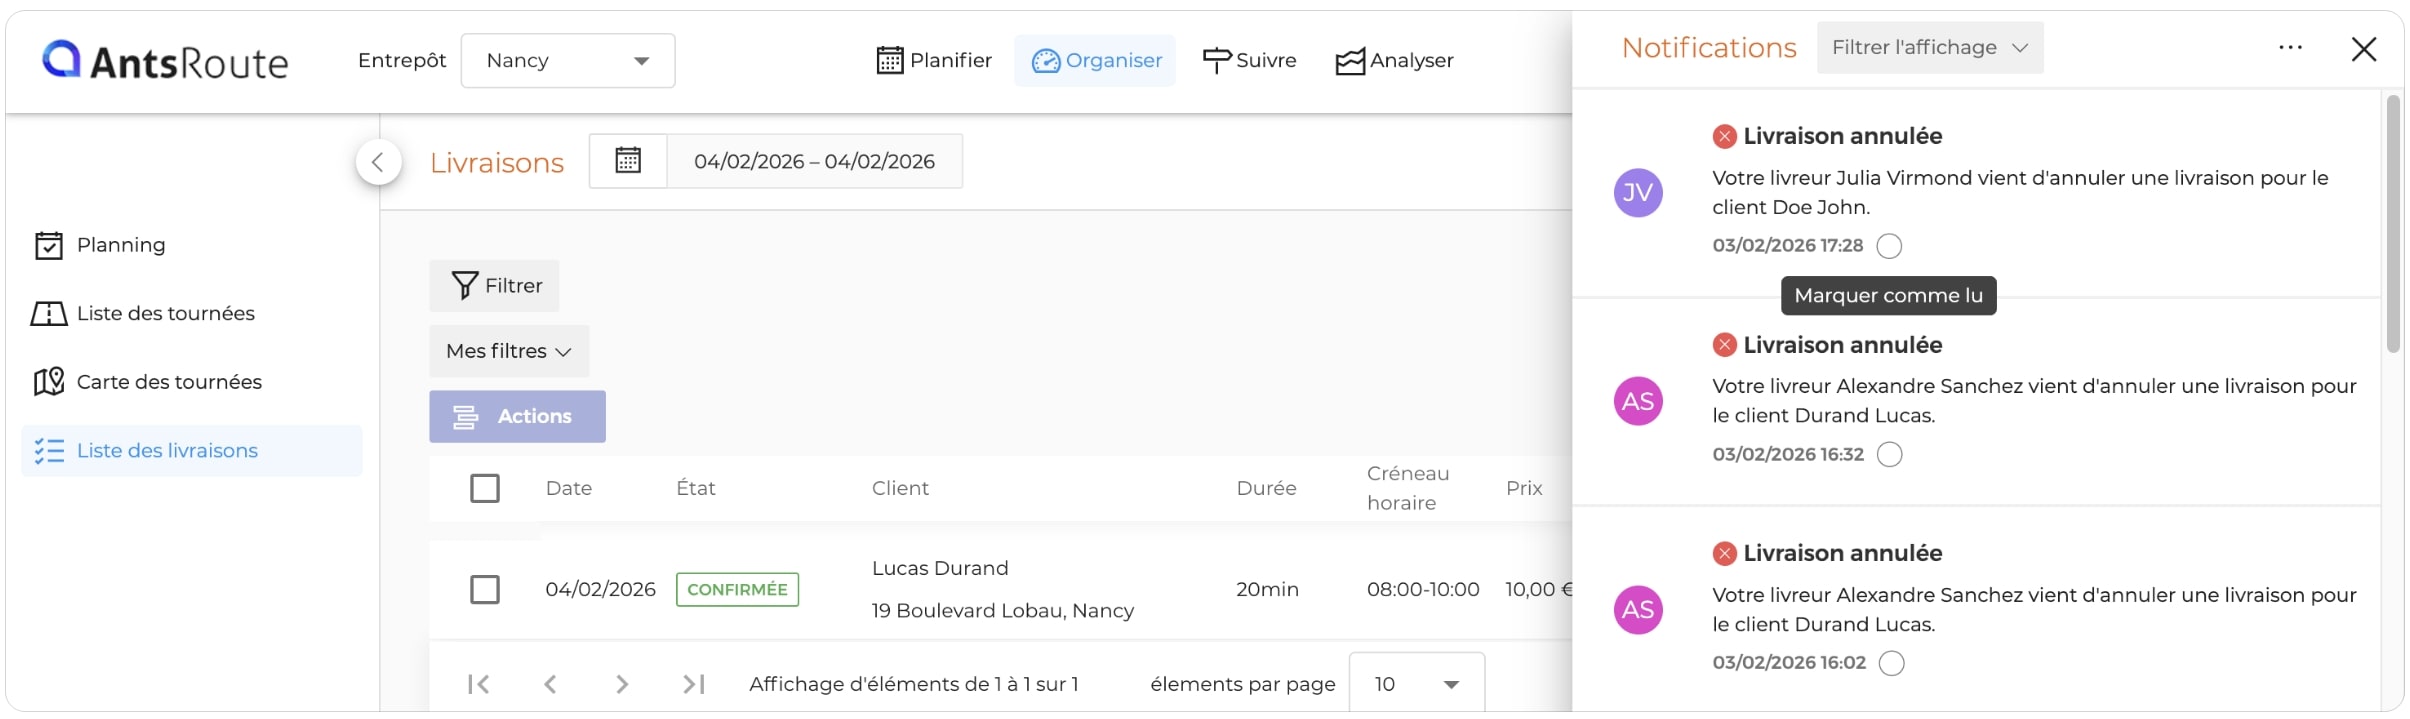The width and height of the screenshot is (2410, 719).
Task: Click the red cancelled icon on the 16:02 notification
Action: pos(1725,554)
